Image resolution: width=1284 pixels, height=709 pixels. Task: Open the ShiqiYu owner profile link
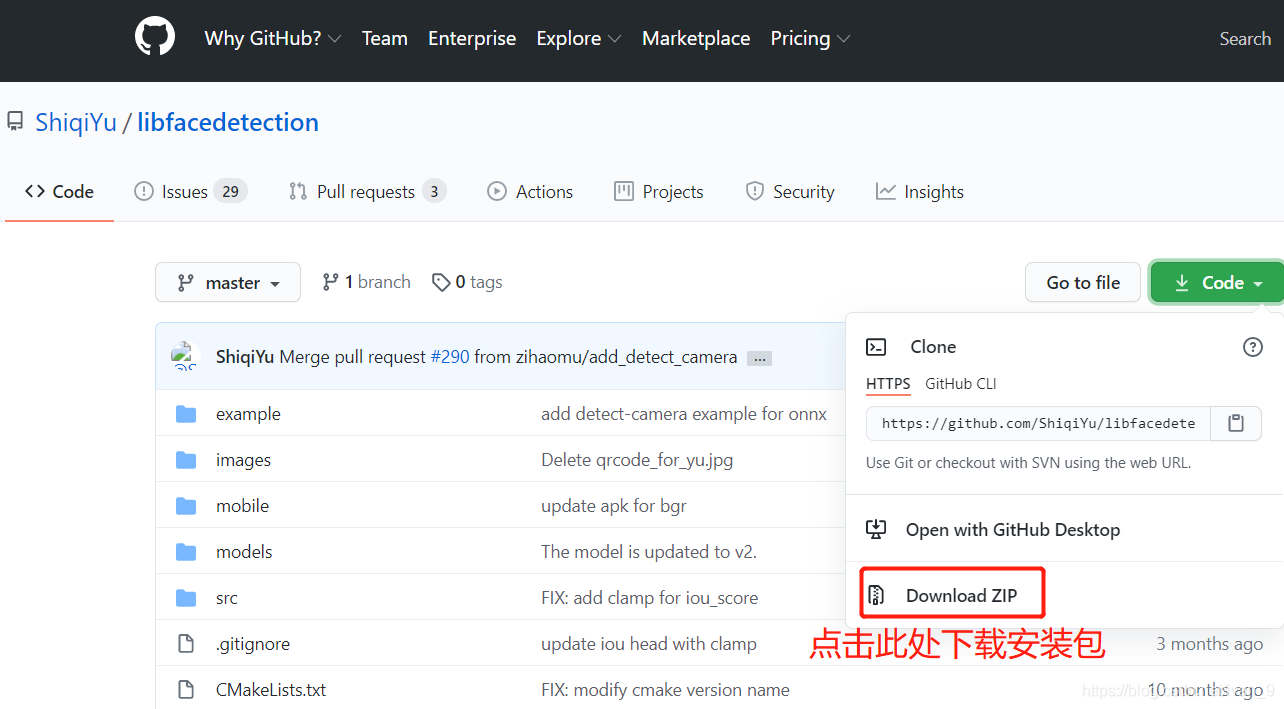76,122
